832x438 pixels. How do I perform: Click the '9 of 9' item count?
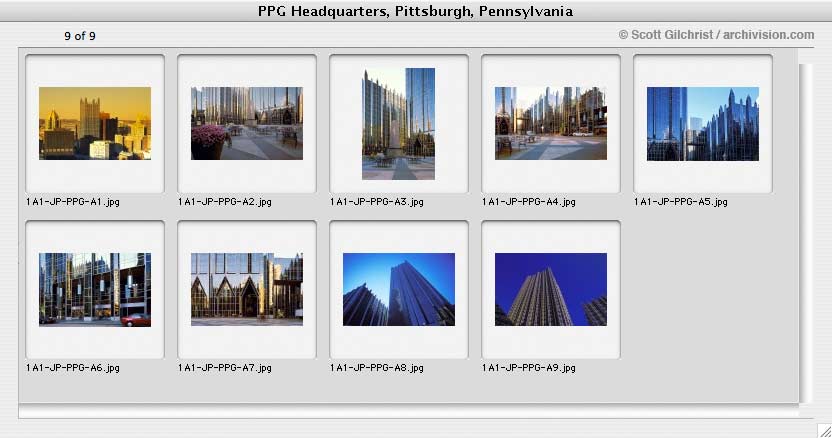pyautogui.click(x=80, y=36)
